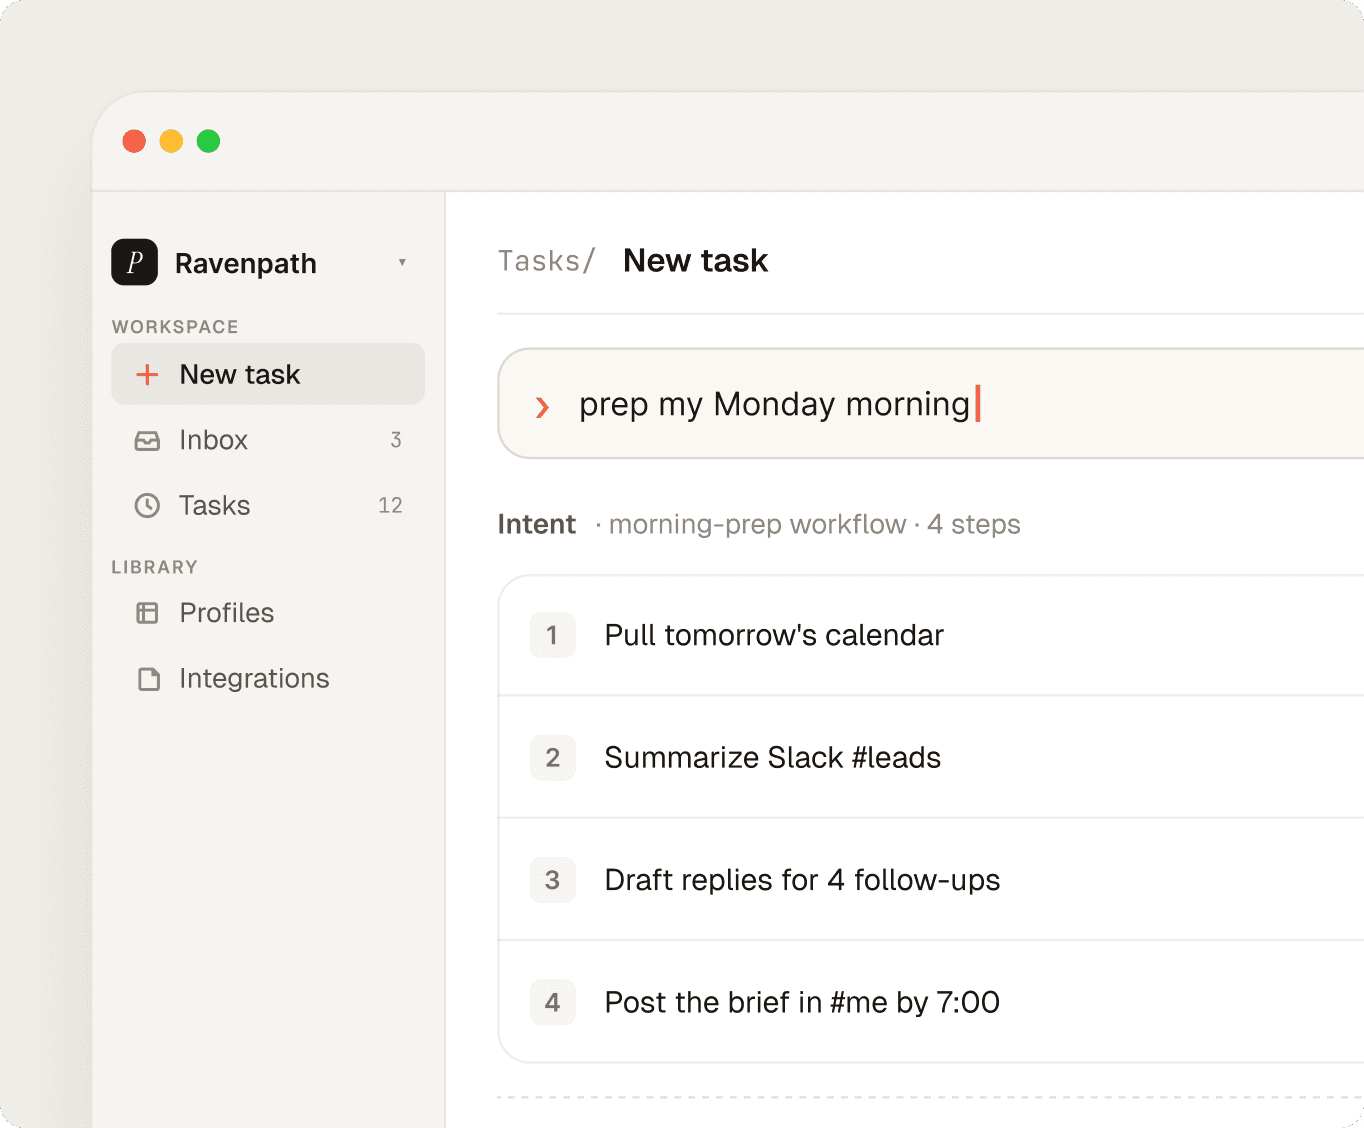The width and height of the screenshot is (1364, 1128).
Task: Open Profiles in the Library section
Action: [268, 613]
